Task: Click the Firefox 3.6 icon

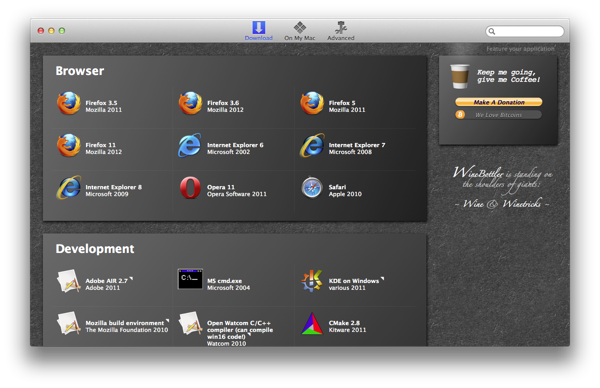Action: coord(191,103)
